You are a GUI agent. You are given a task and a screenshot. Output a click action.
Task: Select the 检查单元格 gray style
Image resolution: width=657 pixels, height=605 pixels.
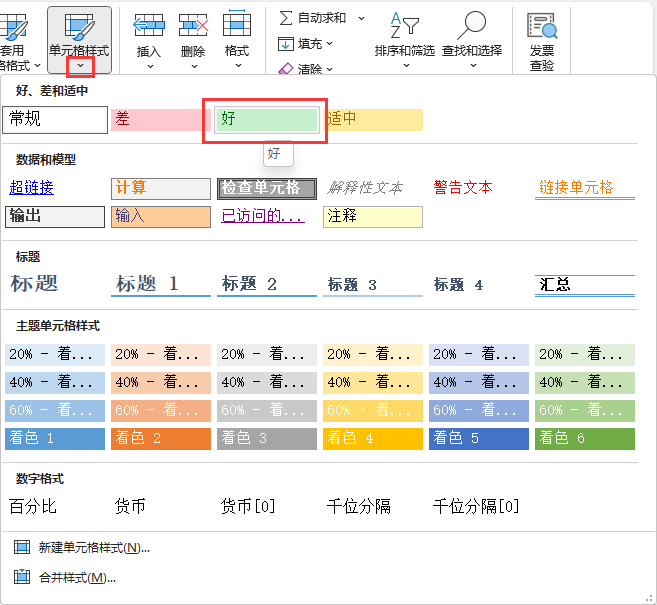point(267,189)
